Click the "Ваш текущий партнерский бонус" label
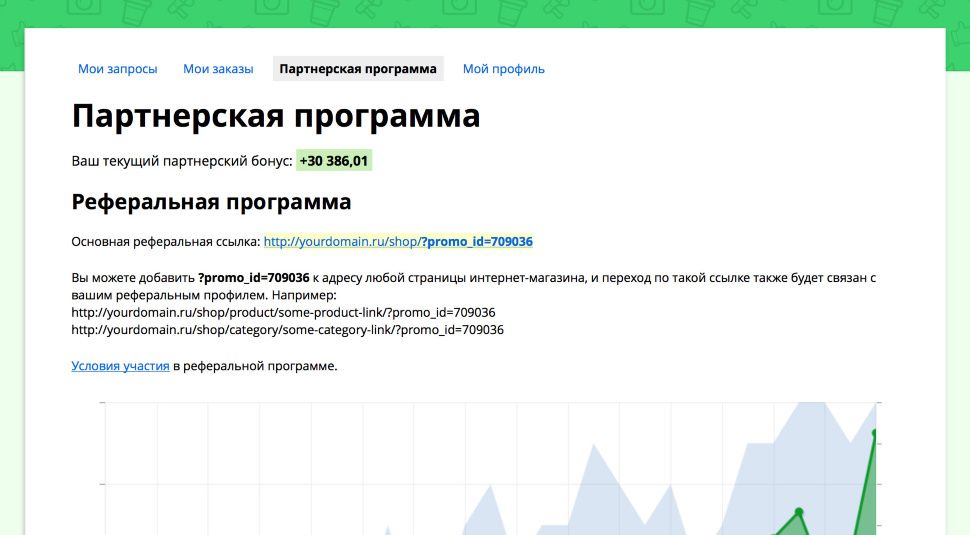 (x=182, y=161)
